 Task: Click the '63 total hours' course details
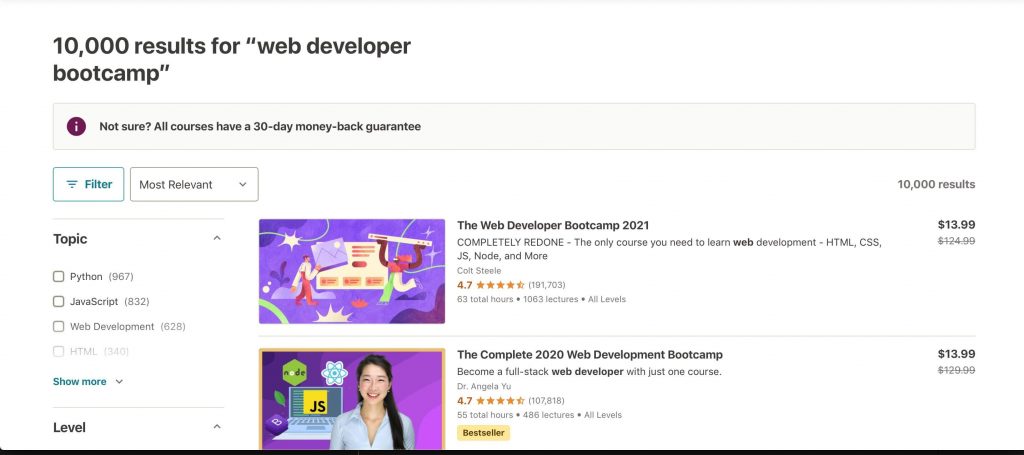pos(541,299)
